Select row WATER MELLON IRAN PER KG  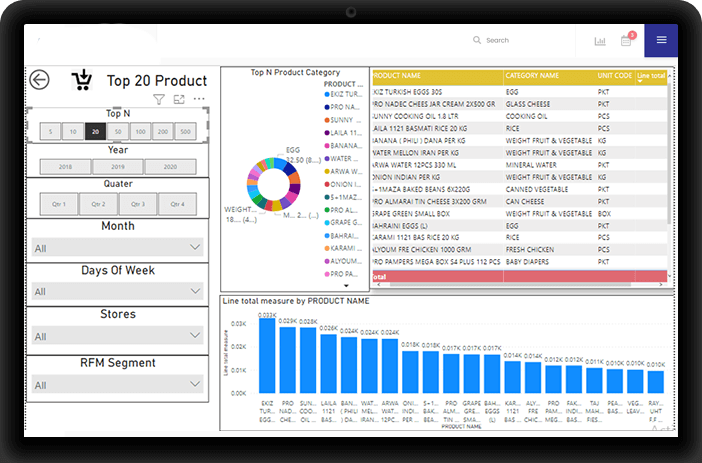click(x=519, y=153)
